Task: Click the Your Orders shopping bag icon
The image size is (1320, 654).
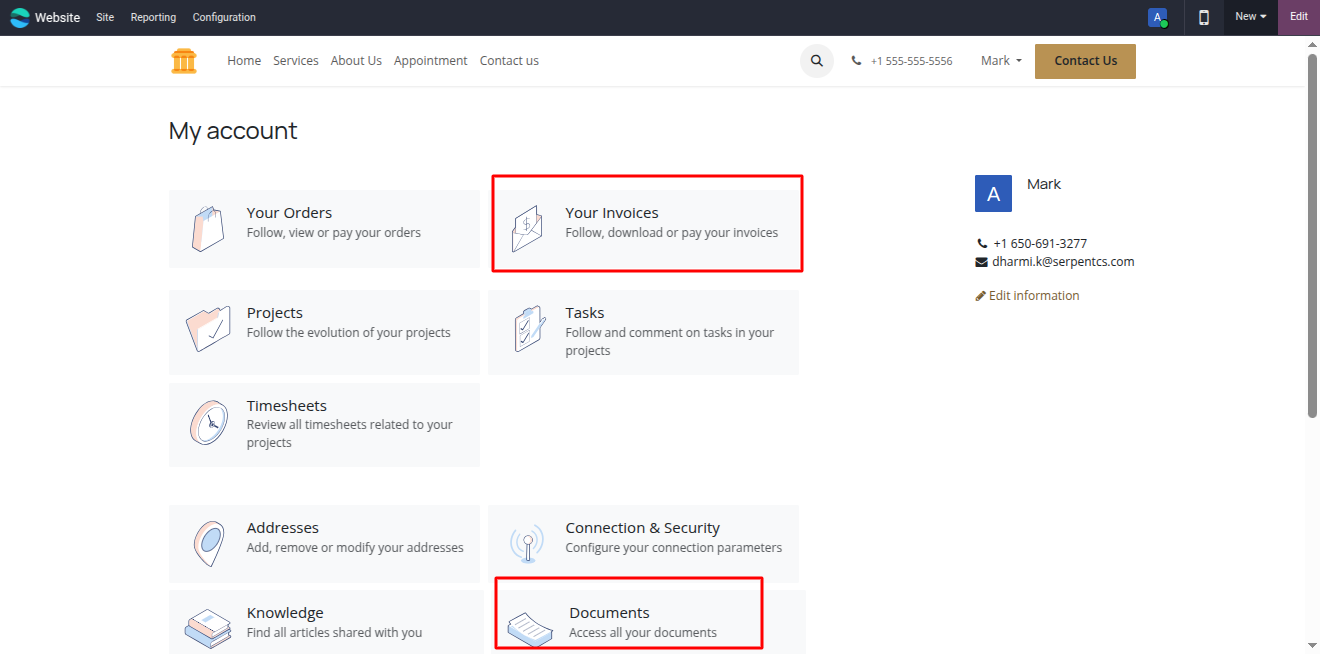Action: [x=207, y=229]
